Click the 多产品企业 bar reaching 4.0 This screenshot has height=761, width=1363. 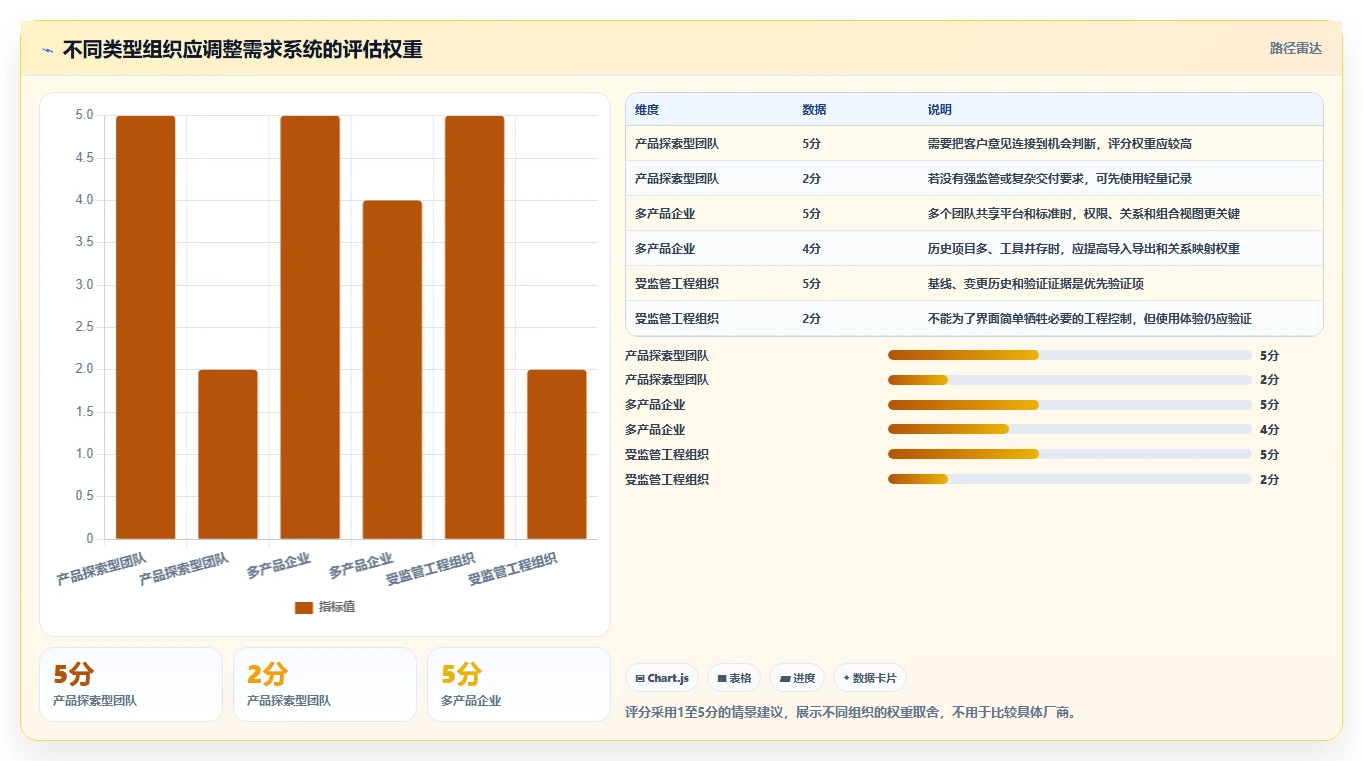click(392, 370)
